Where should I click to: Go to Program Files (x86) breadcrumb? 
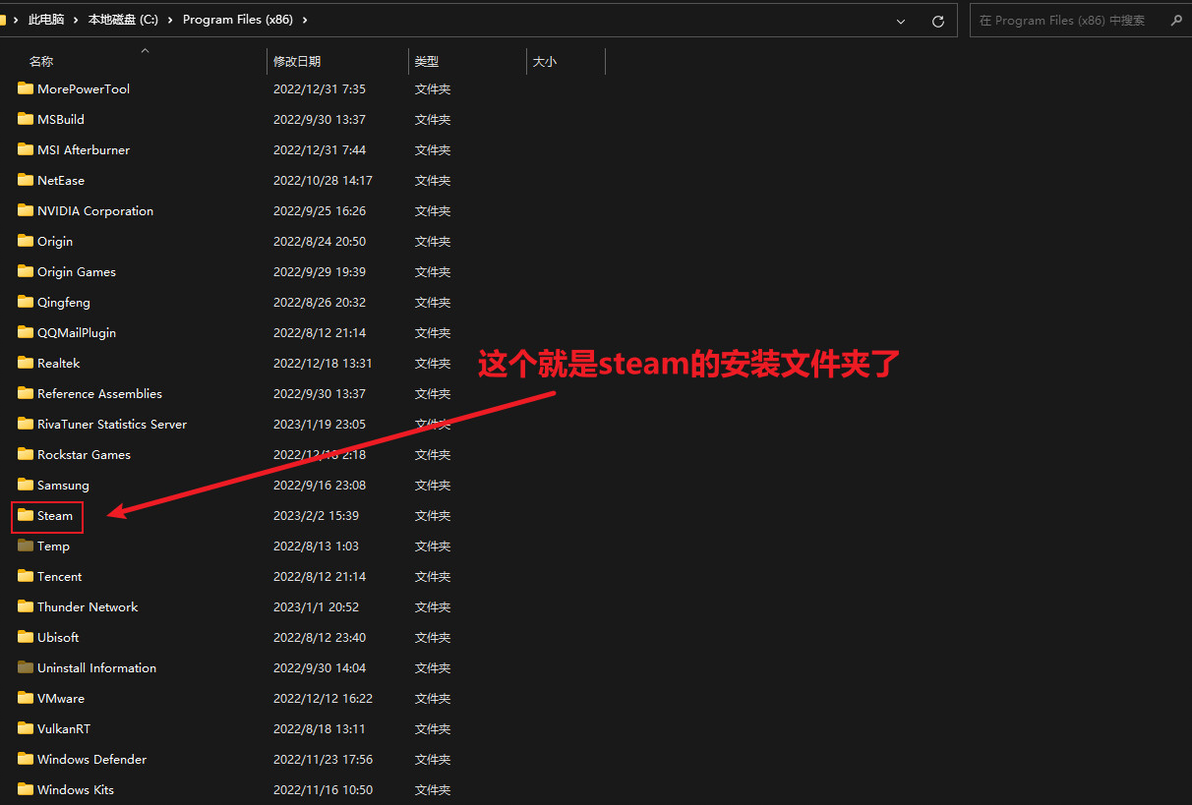238,20
